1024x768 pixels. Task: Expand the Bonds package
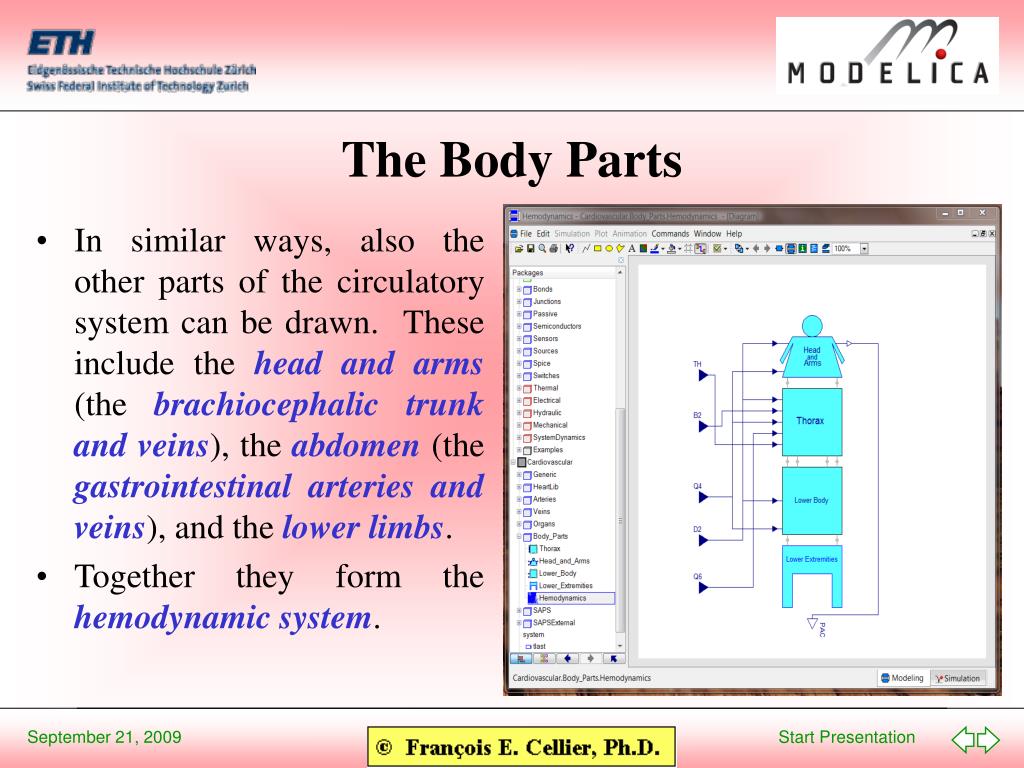pos(519,289)
